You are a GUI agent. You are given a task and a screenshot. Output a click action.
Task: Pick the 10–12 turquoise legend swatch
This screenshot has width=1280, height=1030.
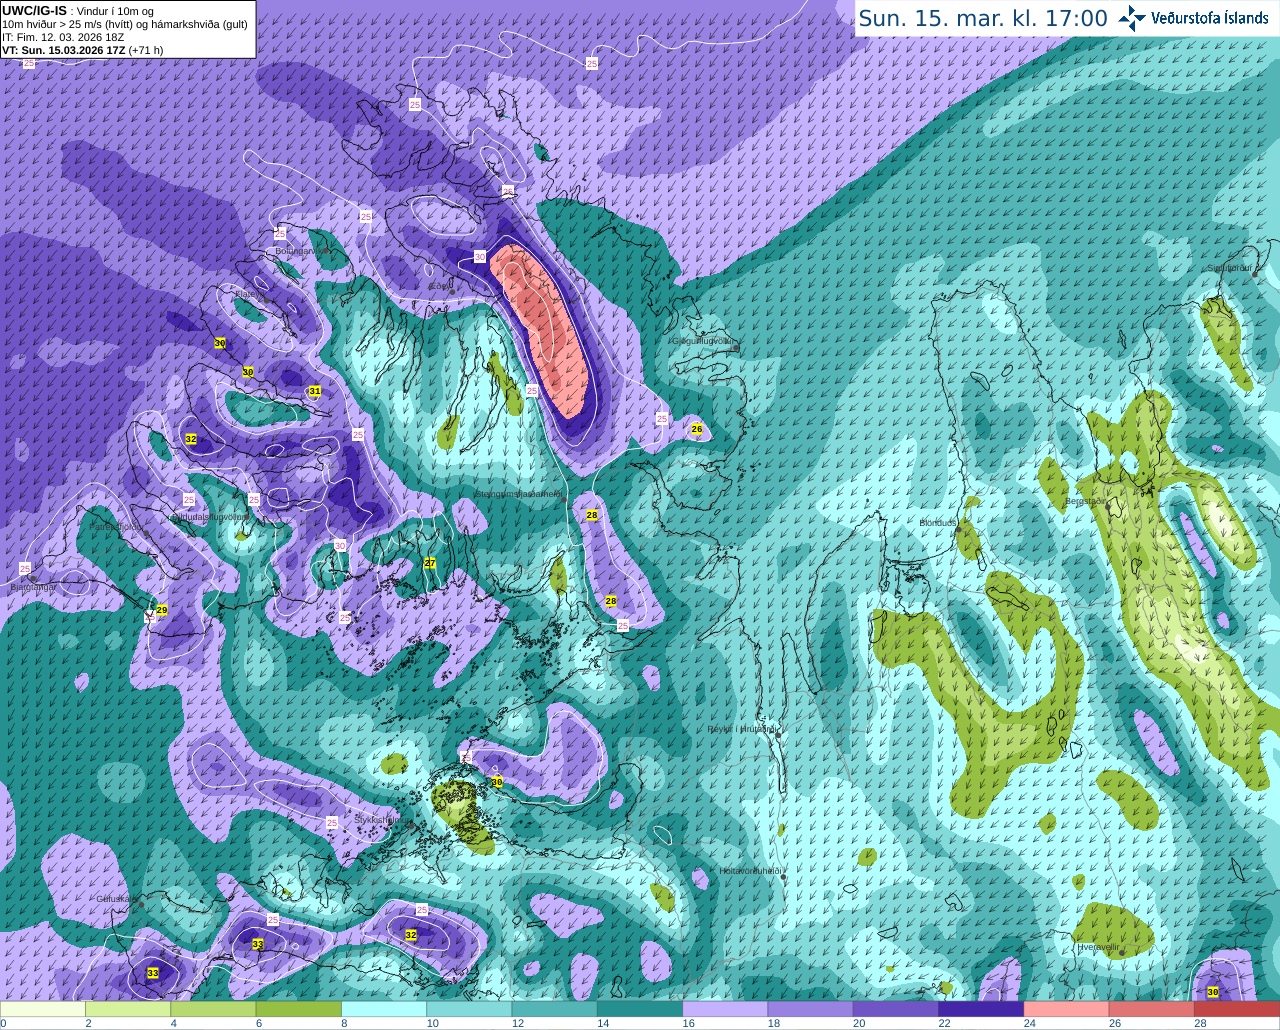pyautogui.click(x=469, y=1009)
